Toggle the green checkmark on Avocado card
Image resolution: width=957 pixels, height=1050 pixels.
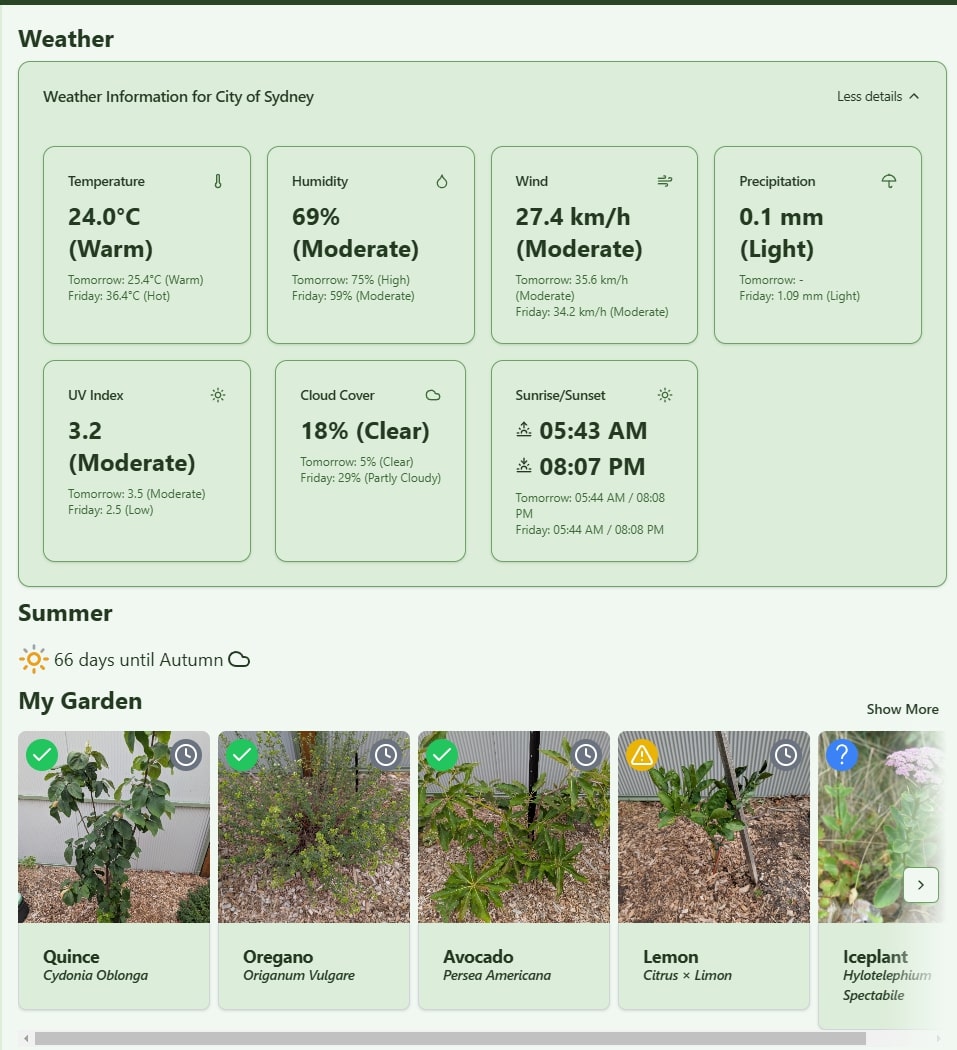(442, 755)
